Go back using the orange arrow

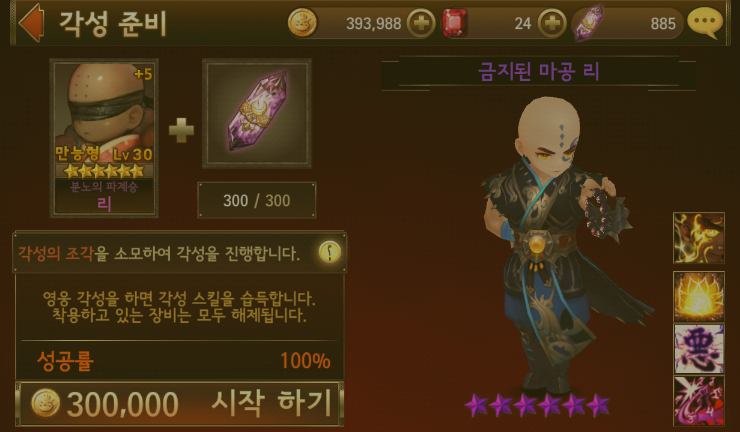(x=31, y=23)
